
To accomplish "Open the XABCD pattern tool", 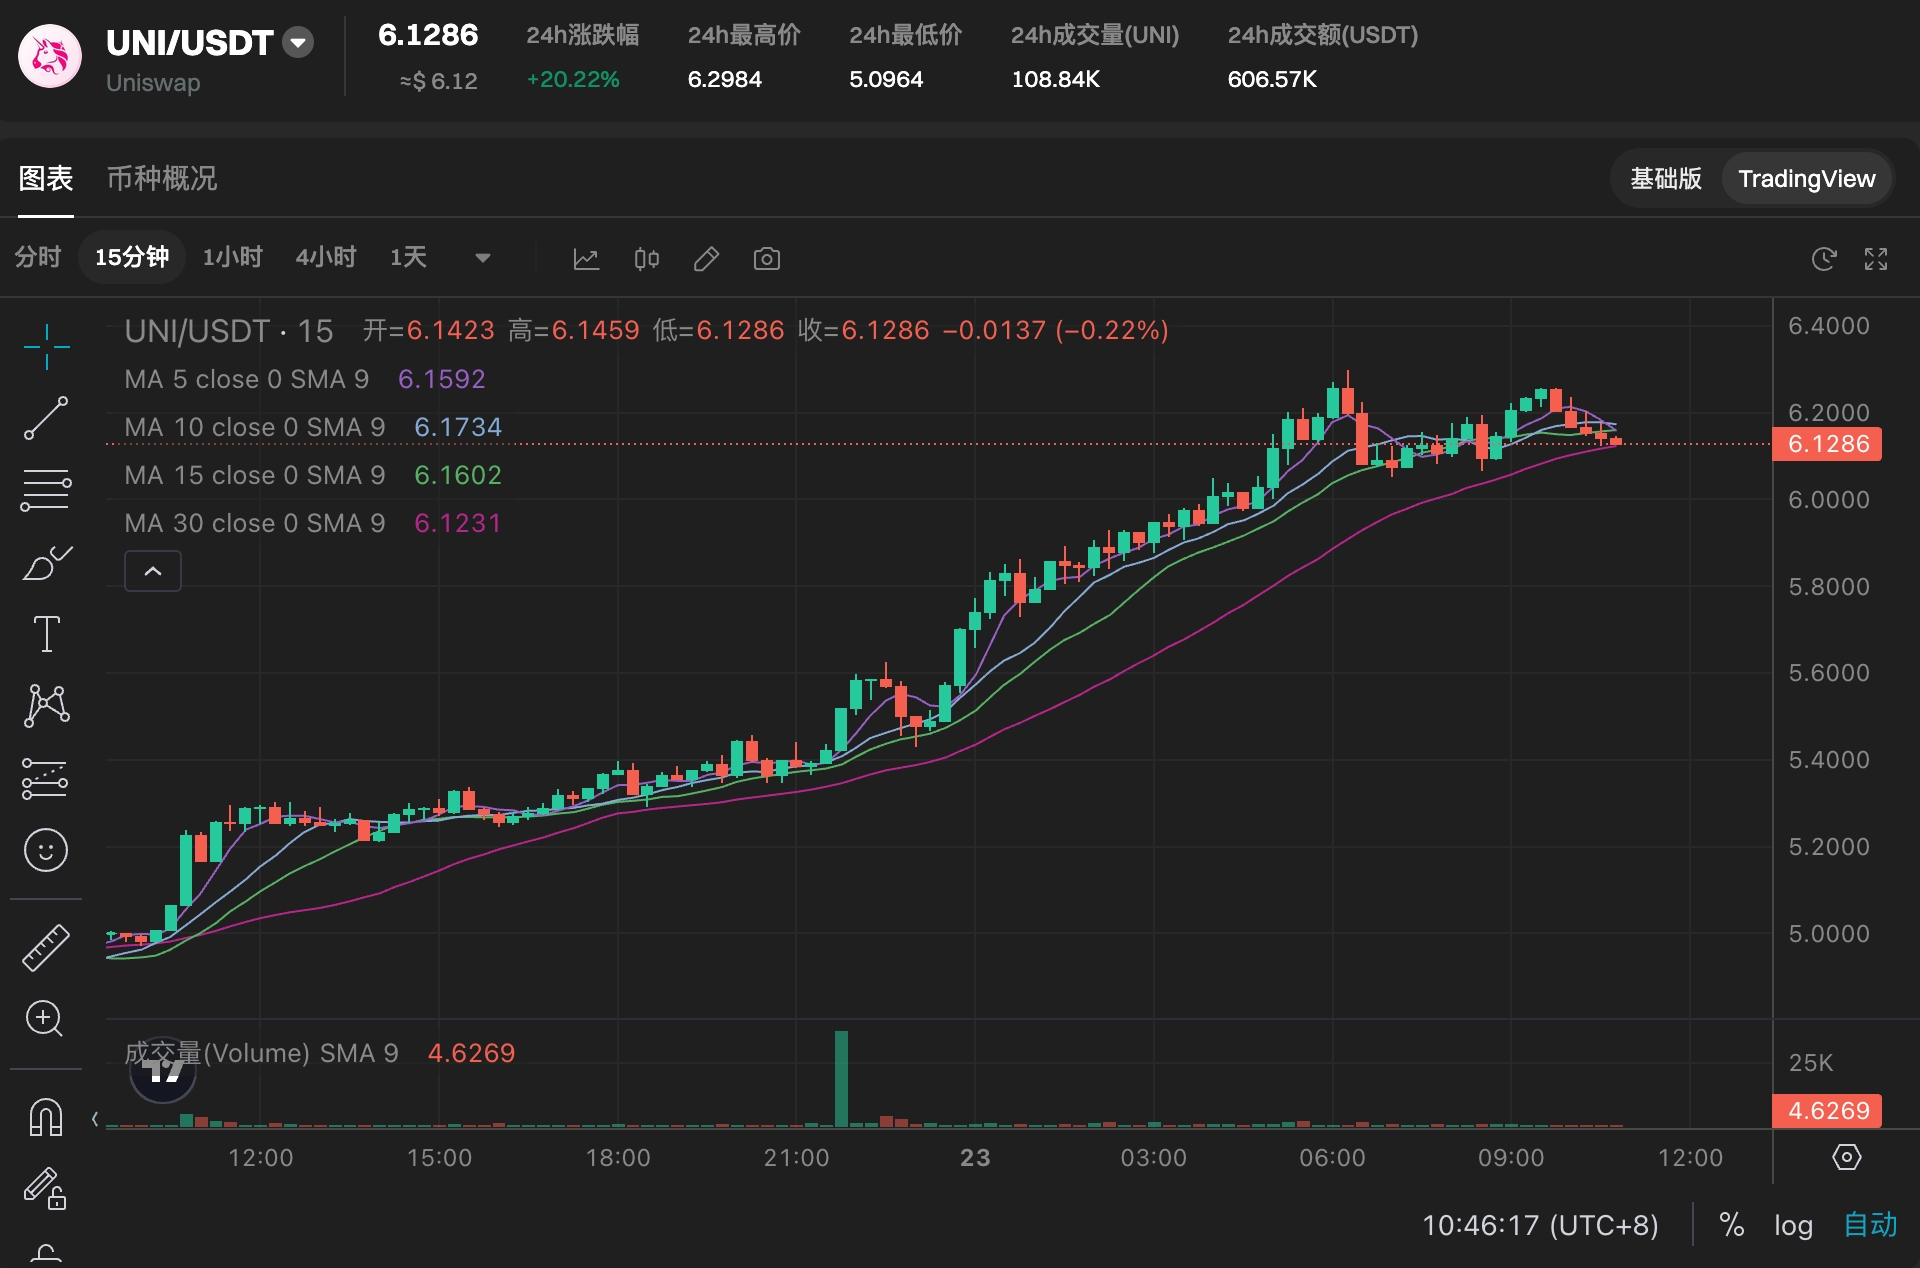I will point(46,705).
